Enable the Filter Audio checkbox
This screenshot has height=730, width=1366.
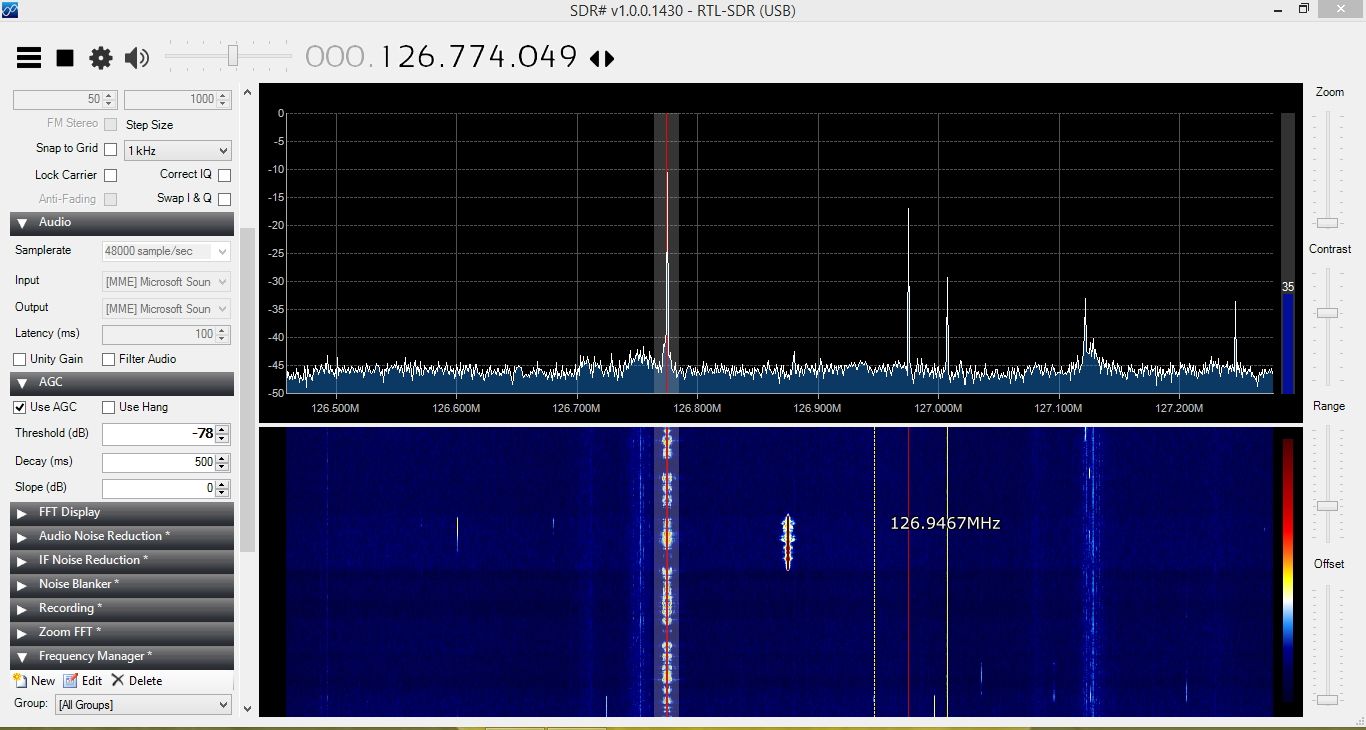tap(109, 359)
